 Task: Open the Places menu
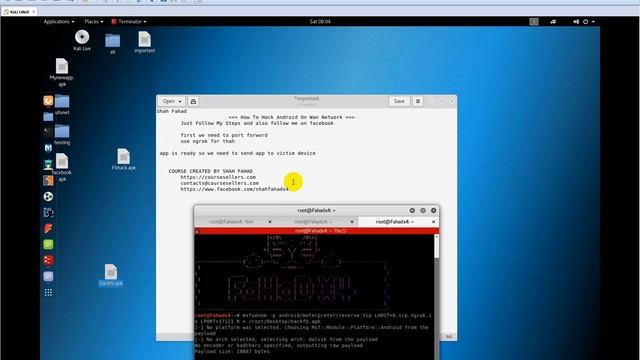pos(93,22)
